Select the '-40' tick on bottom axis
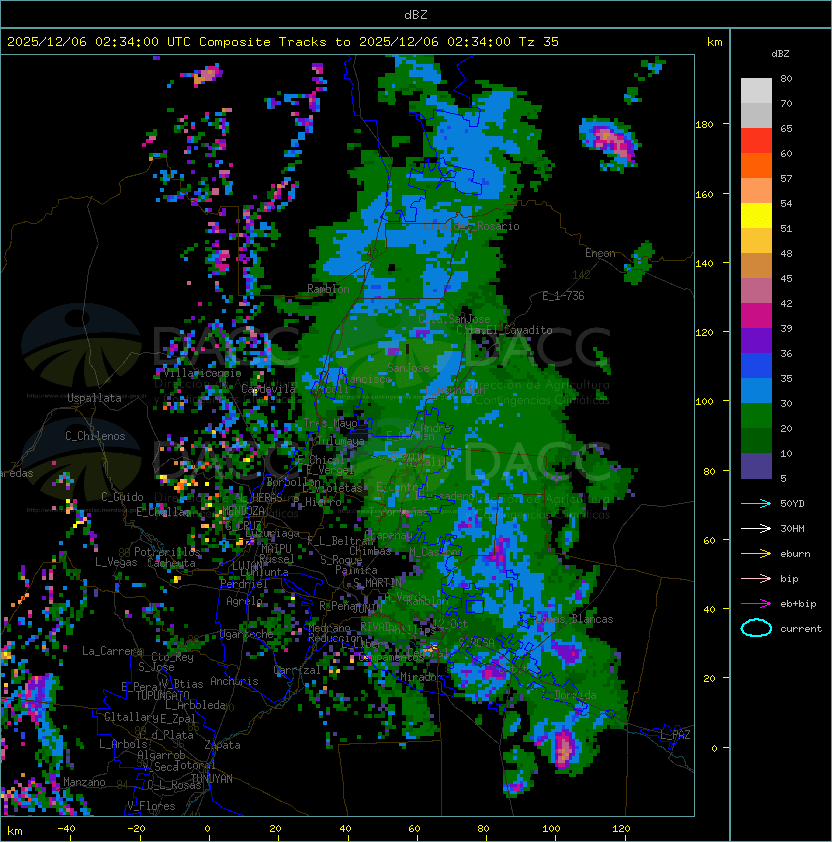This screenshot has width=832, height=842. [x=66, y=829]
